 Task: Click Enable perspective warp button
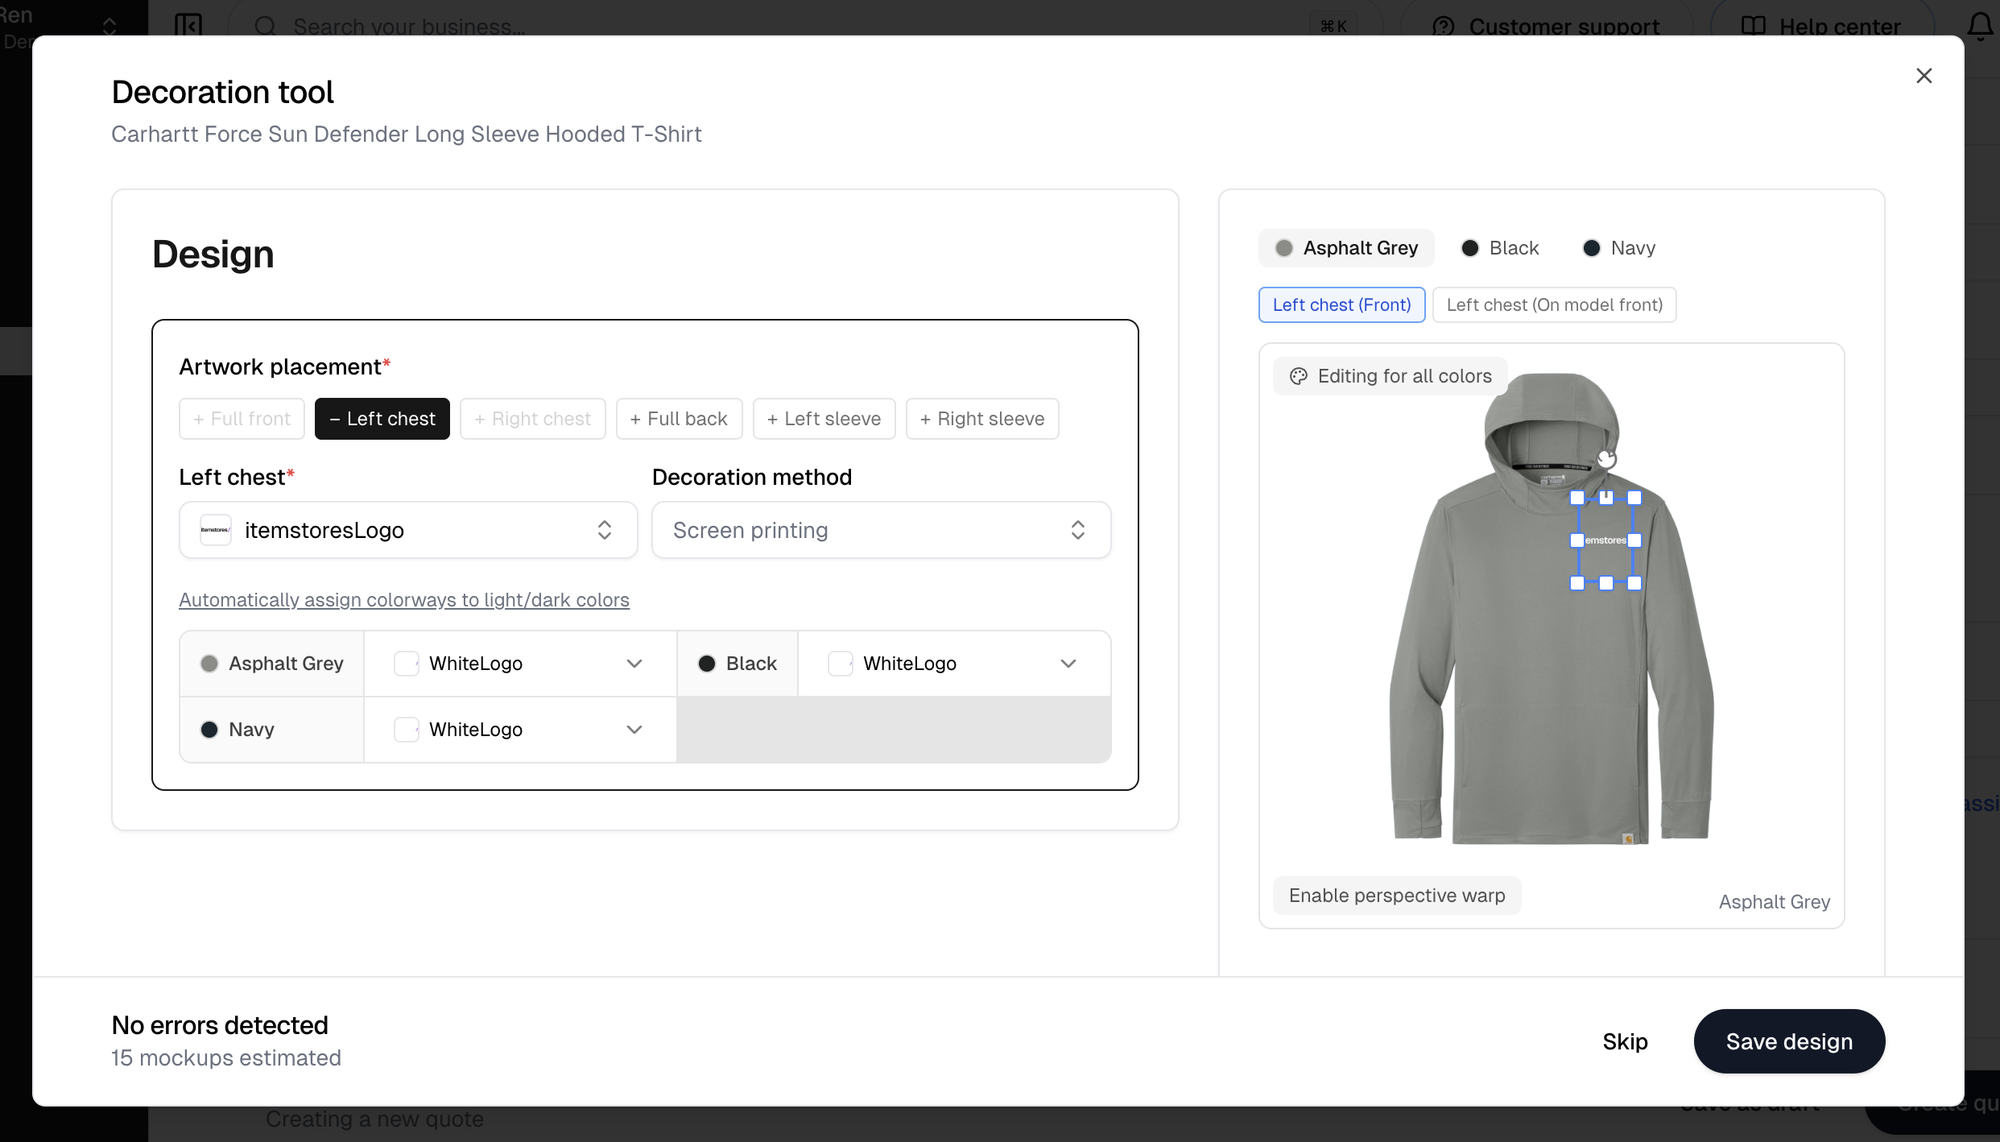tap(1397, 896)
